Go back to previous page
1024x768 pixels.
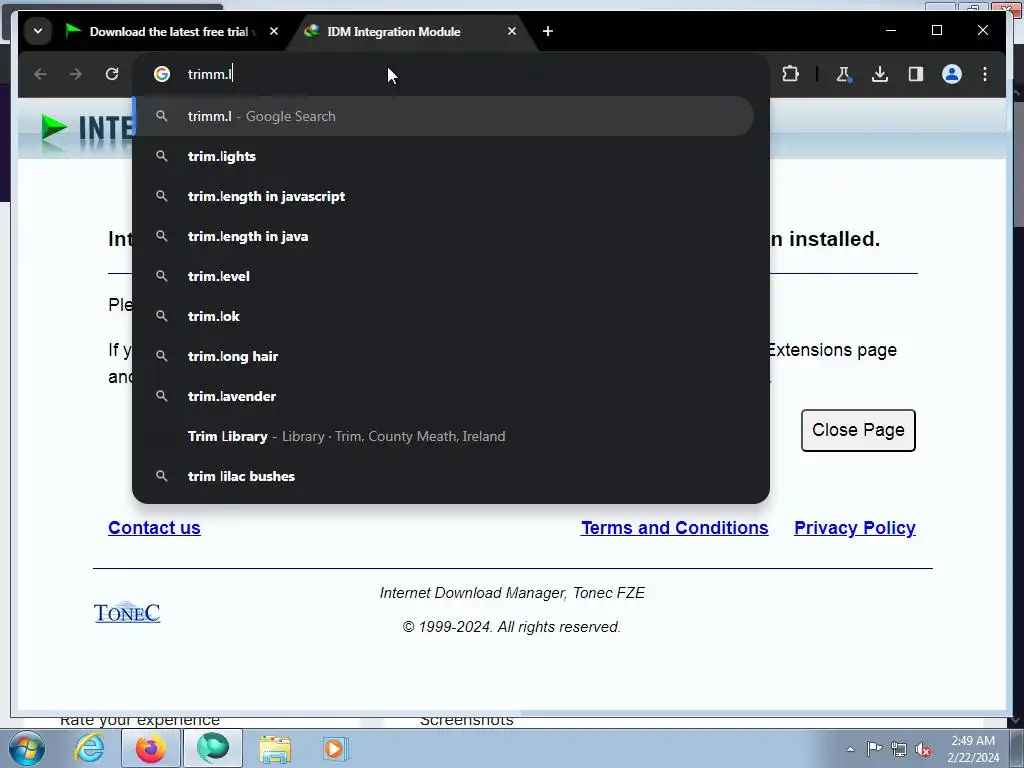tap(40, 74)
